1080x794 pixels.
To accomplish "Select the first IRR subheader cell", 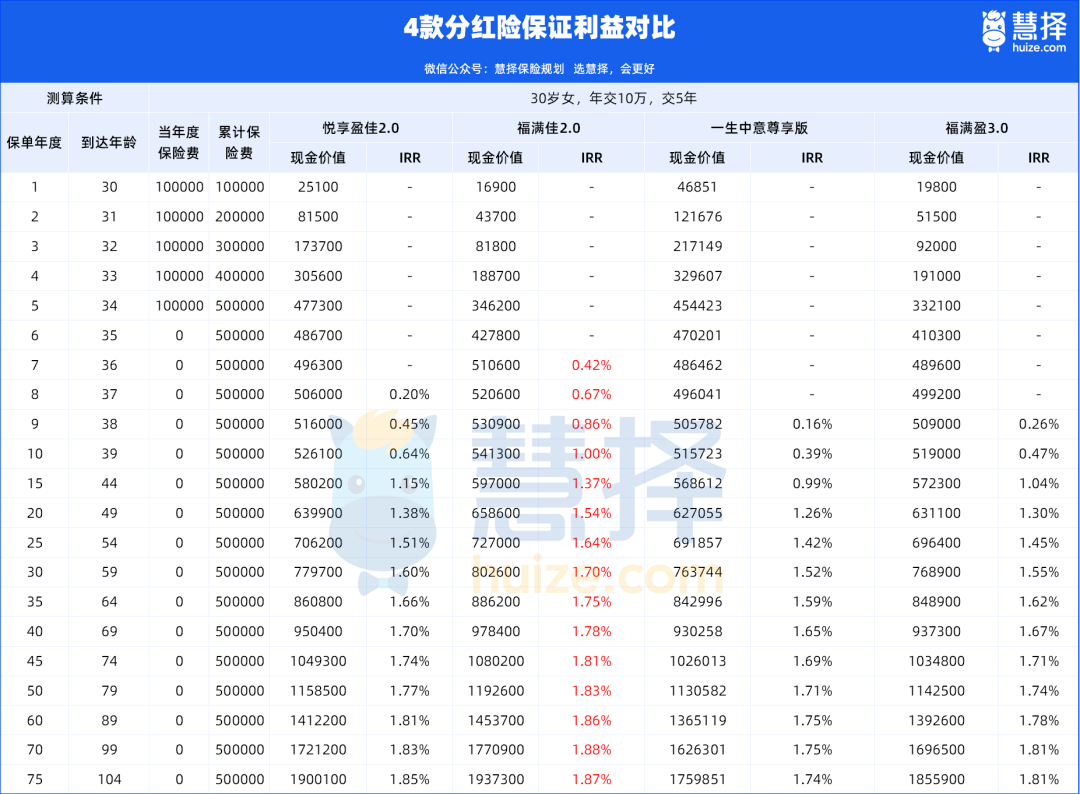I will 408,157.
